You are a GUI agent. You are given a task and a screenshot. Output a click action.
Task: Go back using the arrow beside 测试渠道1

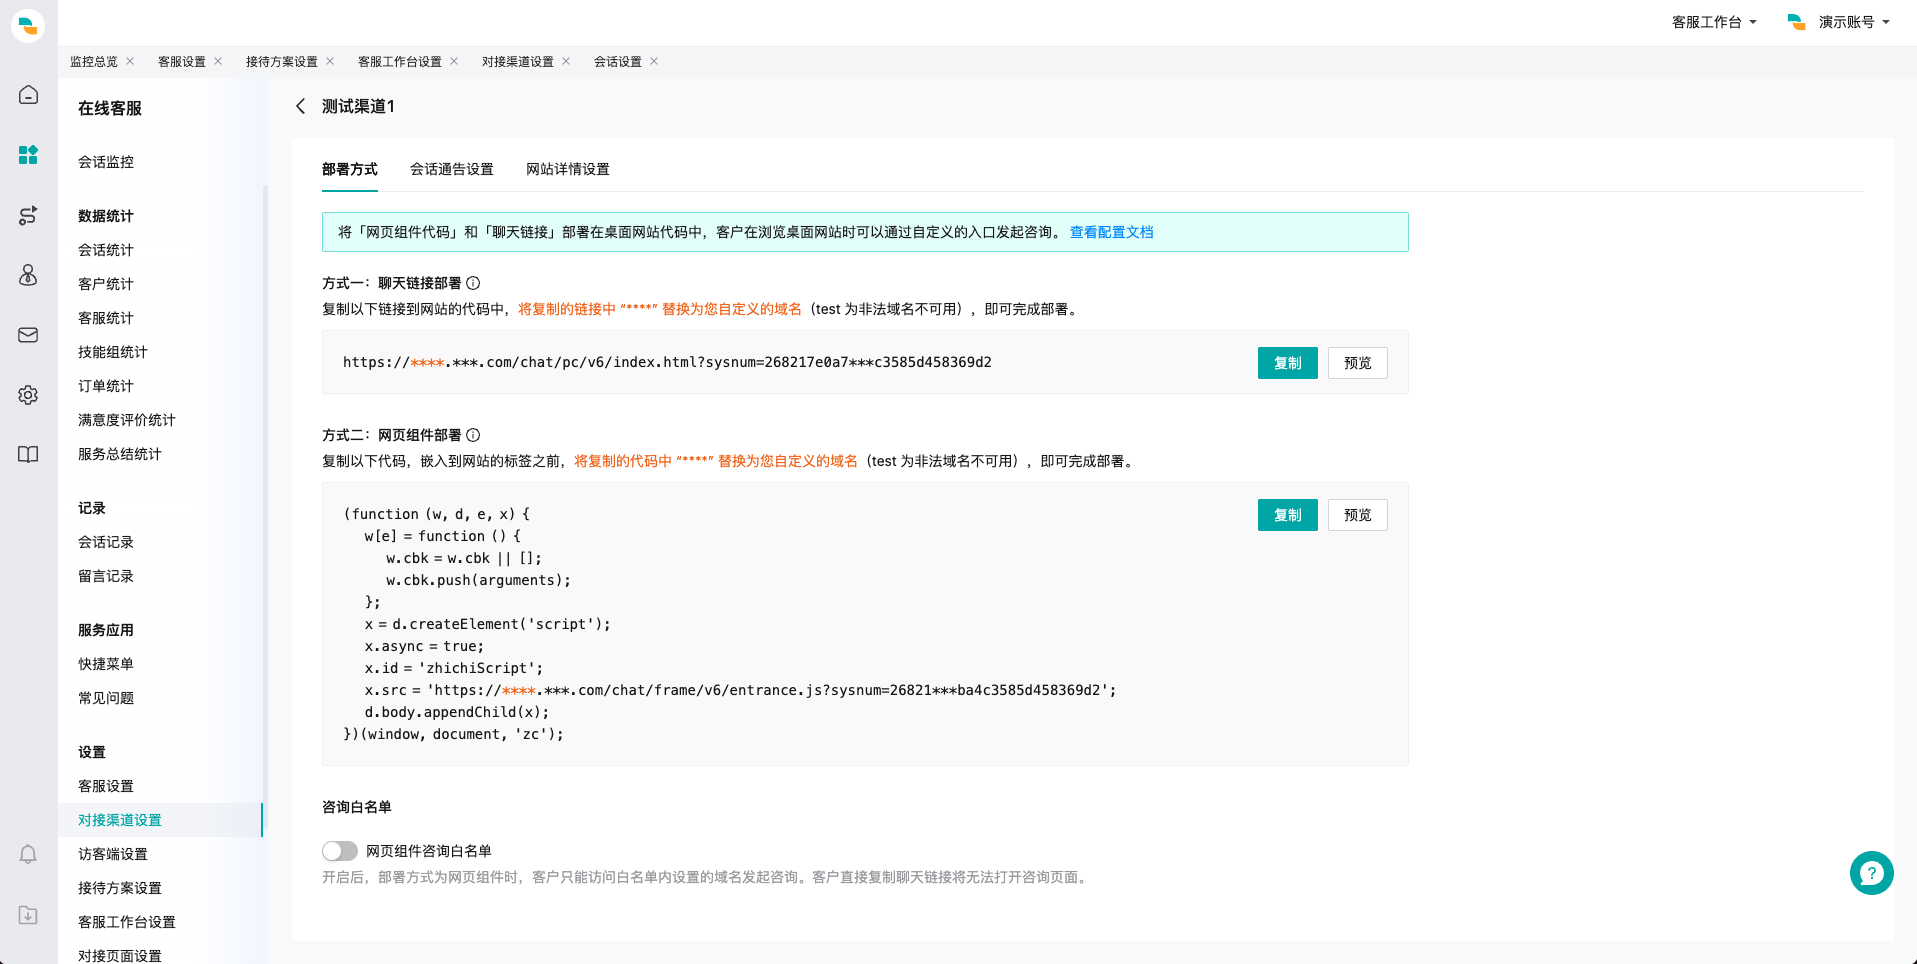tap(300, 106)
